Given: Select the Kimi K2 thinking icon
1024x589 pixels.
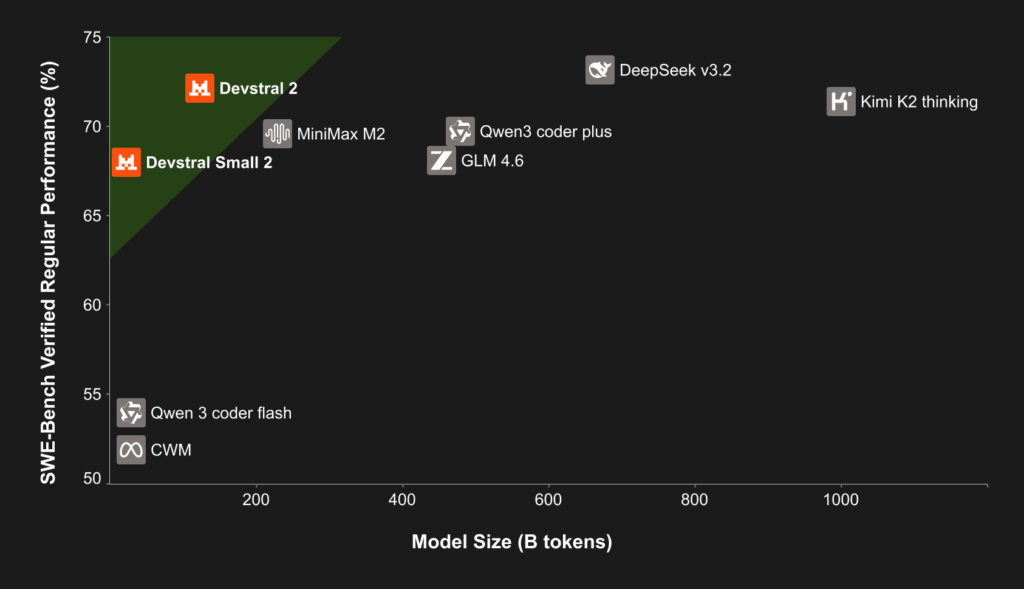Looking at the screenshot, I should [x=841, y=101].
